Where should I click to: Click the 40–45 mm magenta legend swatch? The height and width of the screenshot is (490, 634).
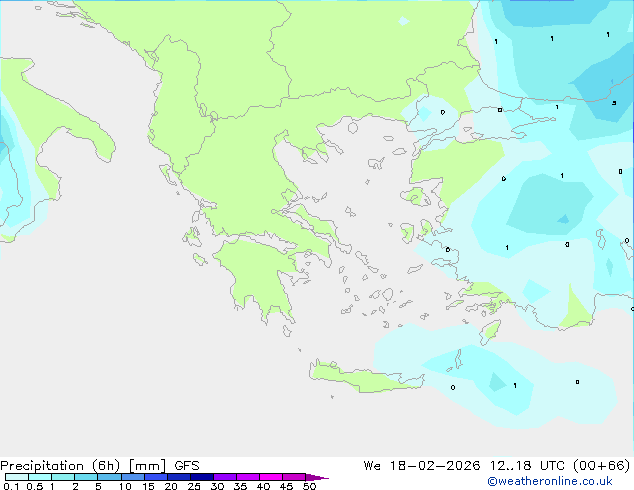[271, 477]
